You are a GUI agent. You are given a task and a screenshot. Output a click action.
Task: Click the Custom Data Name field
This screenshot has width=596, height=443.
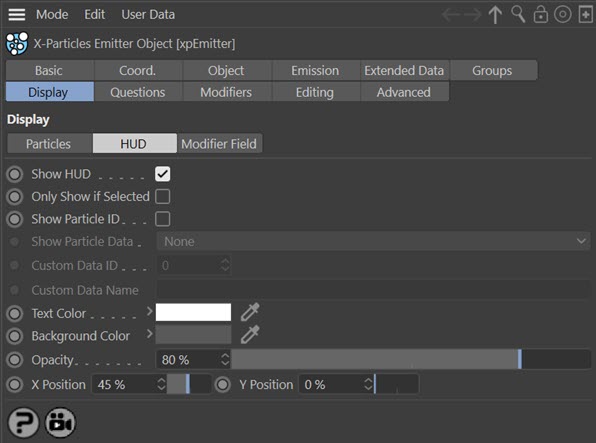pos(374,290)
